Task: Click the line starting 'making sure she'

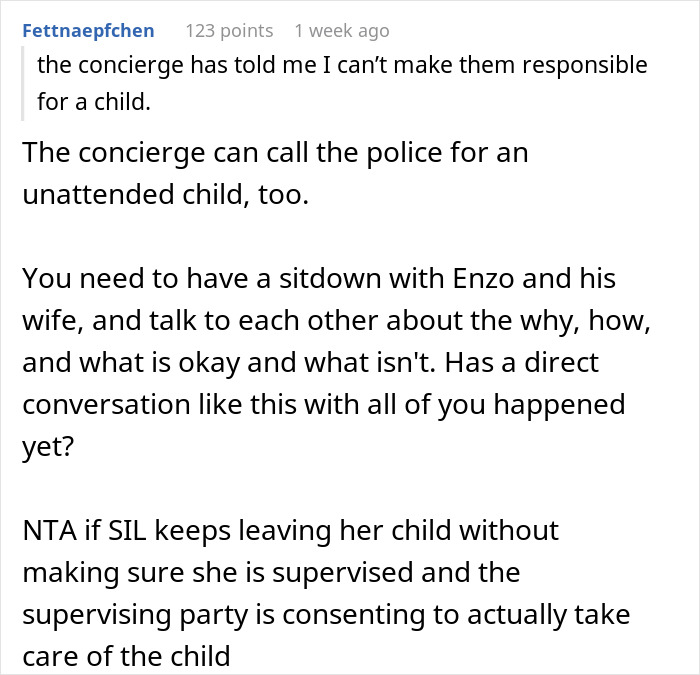Action: click(270, 572)
